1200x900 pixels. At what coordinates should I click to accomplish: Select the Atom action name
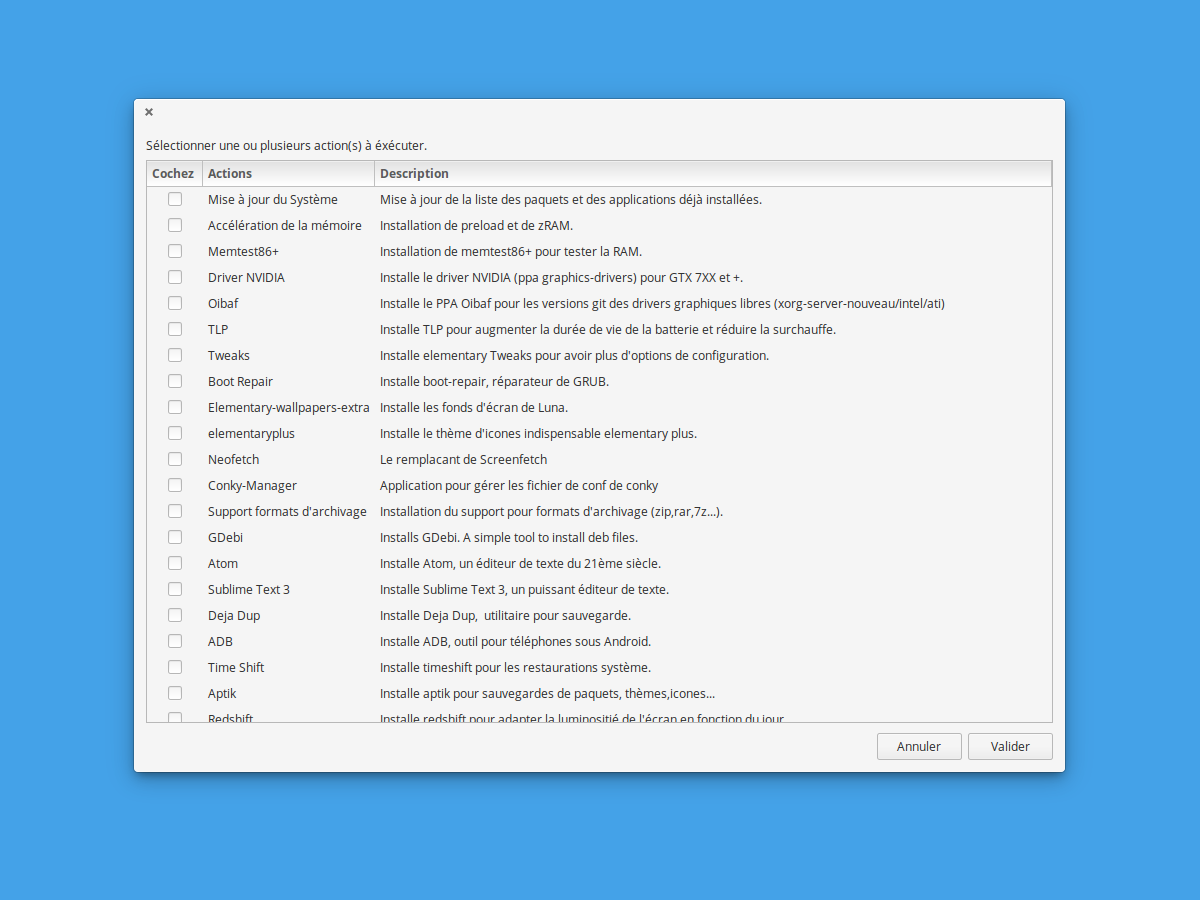(223, 563)
